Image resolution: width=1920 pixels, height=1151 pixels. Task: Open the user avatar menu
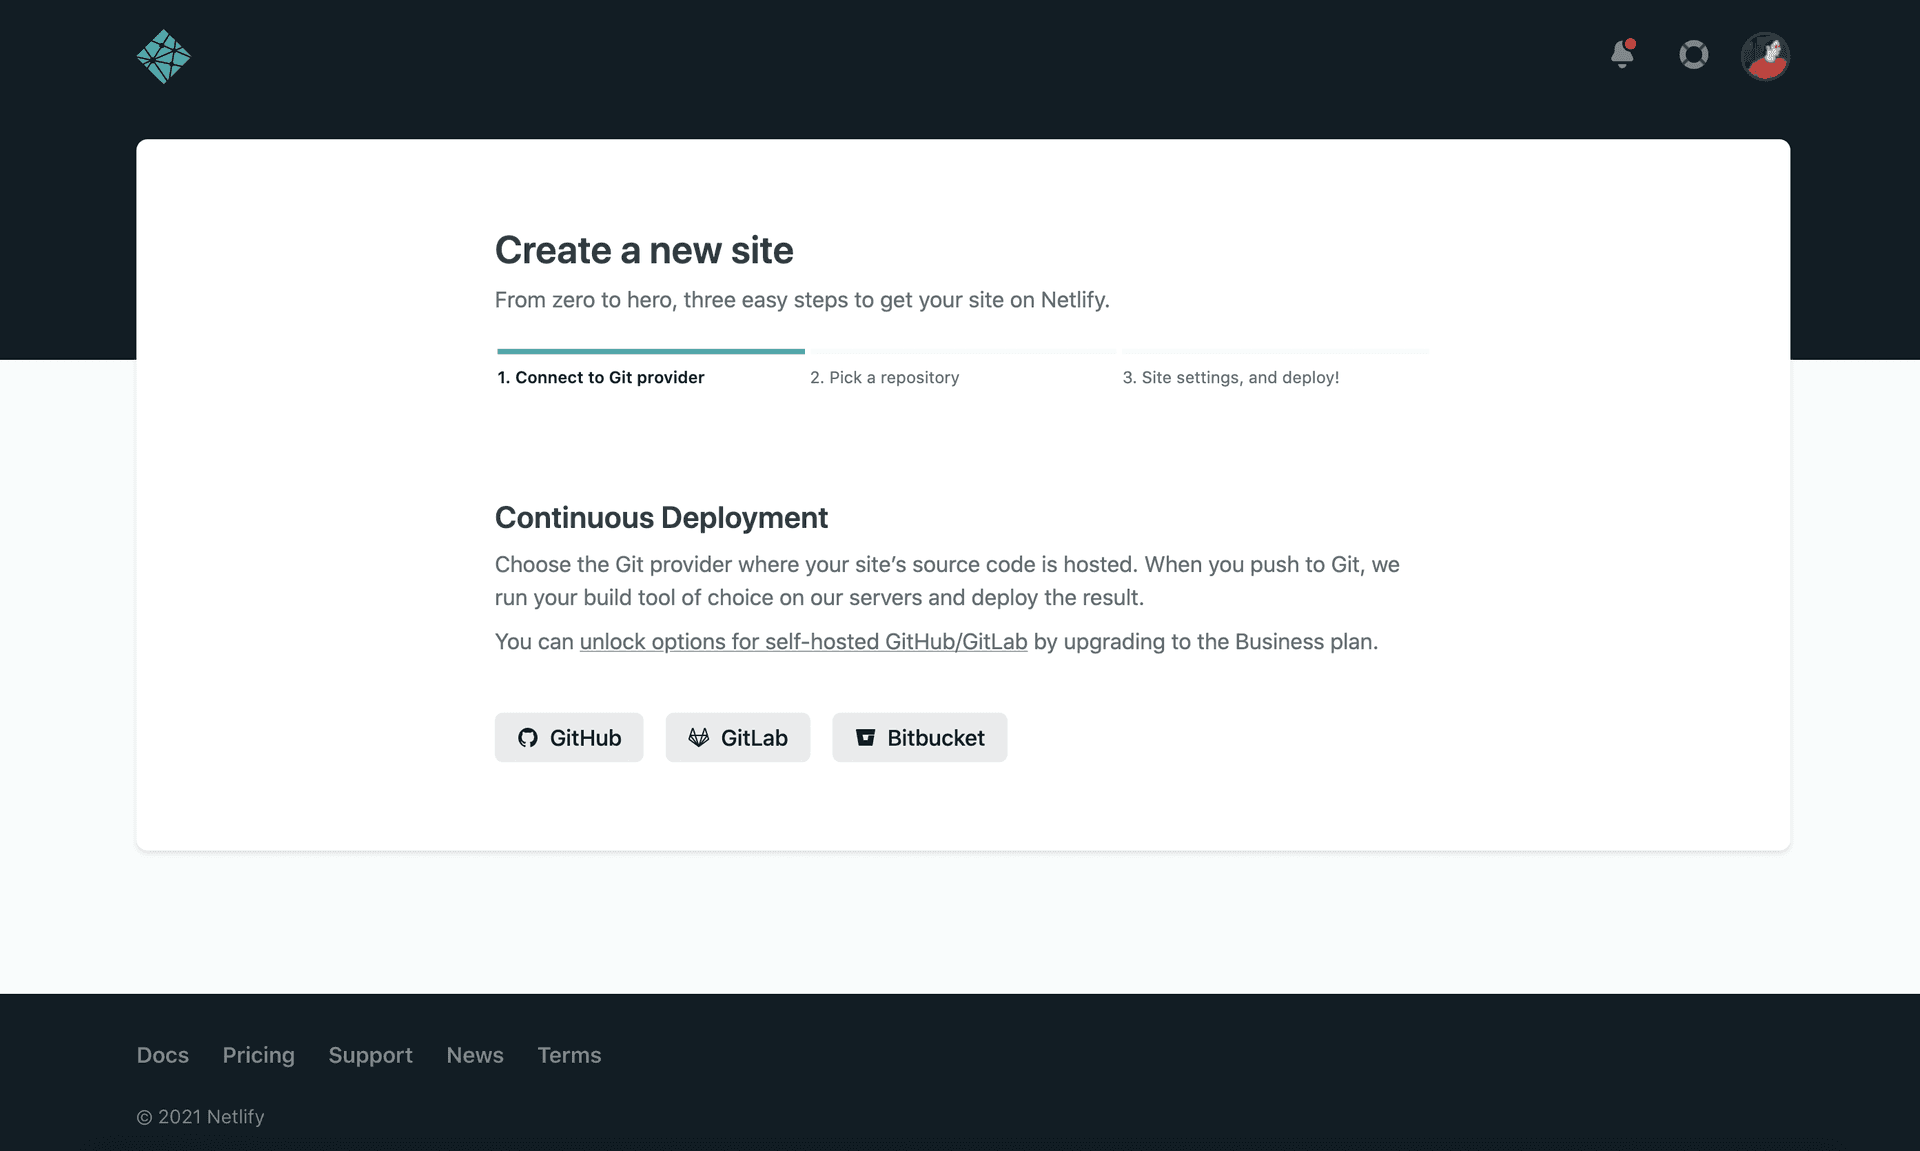pos(1765,56)
